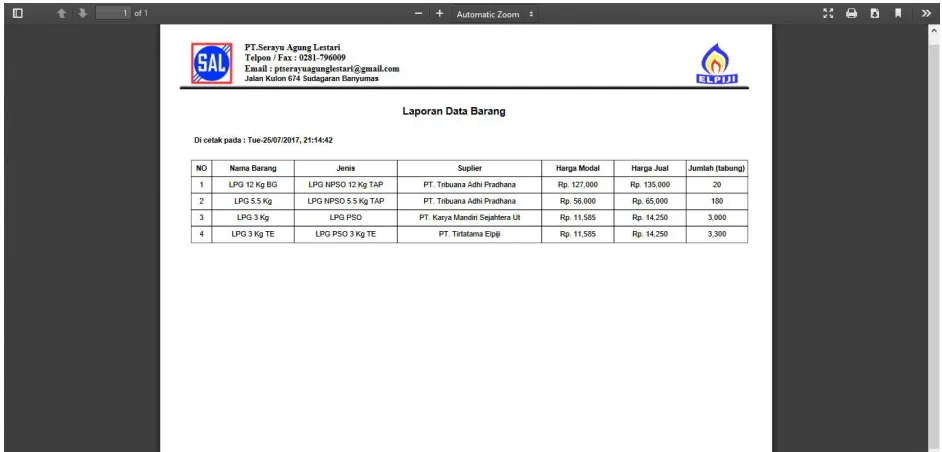This screenshot has width=942, height=452.
Task: Select the quantity 180 cell
Action: [x=717, y=201]
